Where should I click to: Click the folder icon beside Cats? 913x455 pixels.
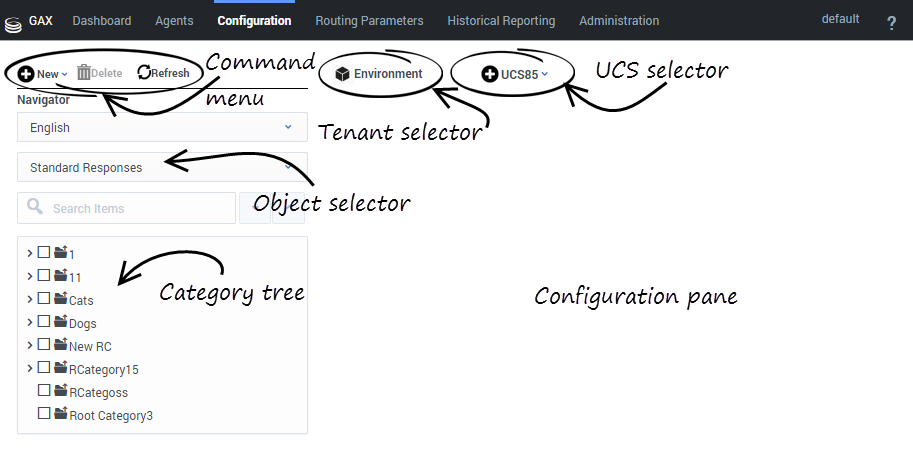pos(60,299)
